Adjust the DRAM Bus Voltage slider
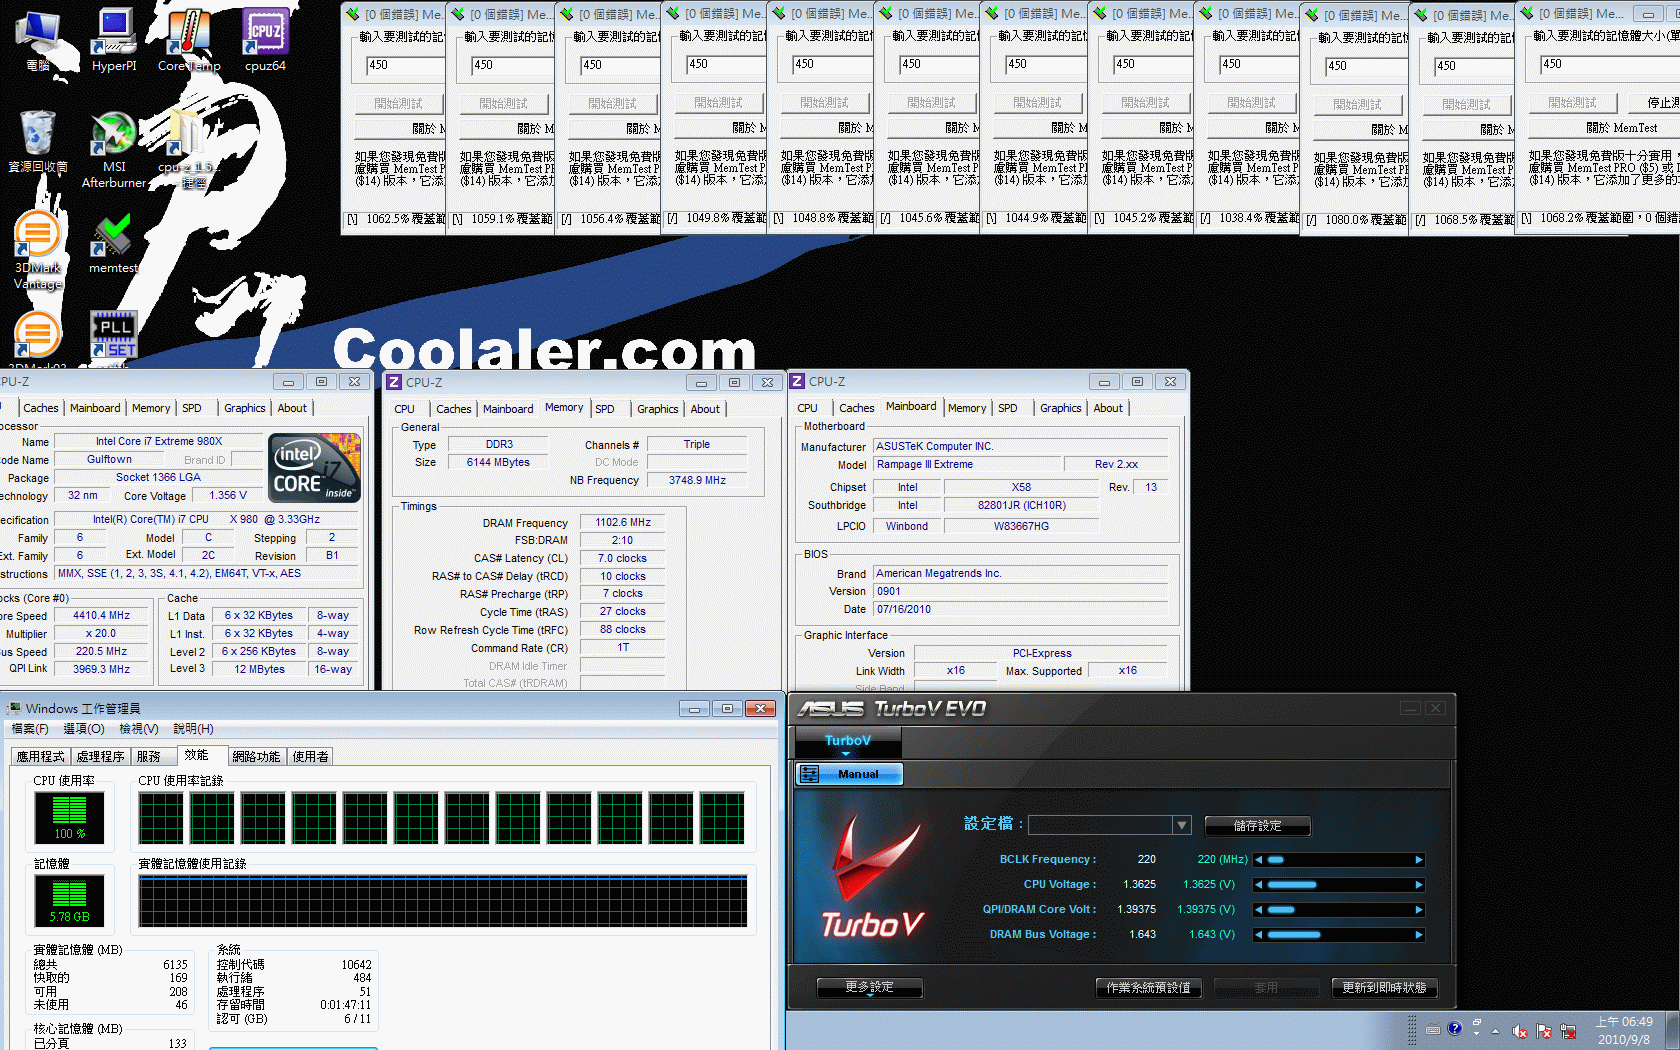Image resolution: width=1680 pixels, height=1050 pixels. [1339, 935]
